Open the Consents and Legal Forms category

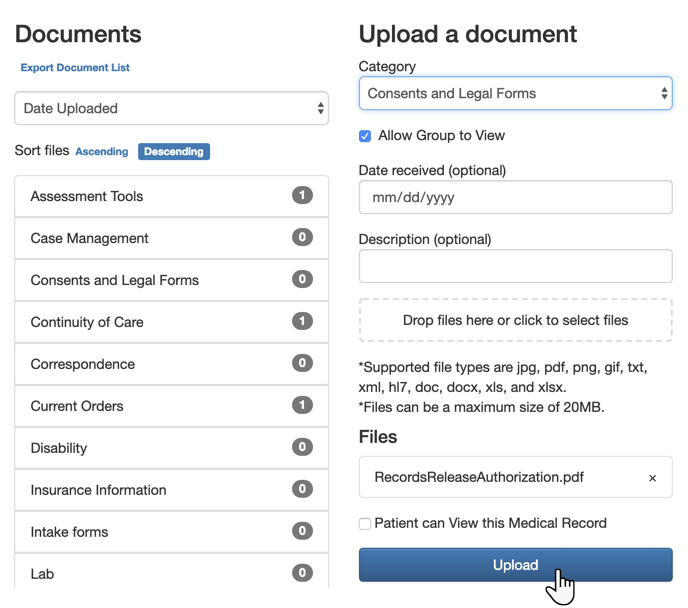point(115,280)
